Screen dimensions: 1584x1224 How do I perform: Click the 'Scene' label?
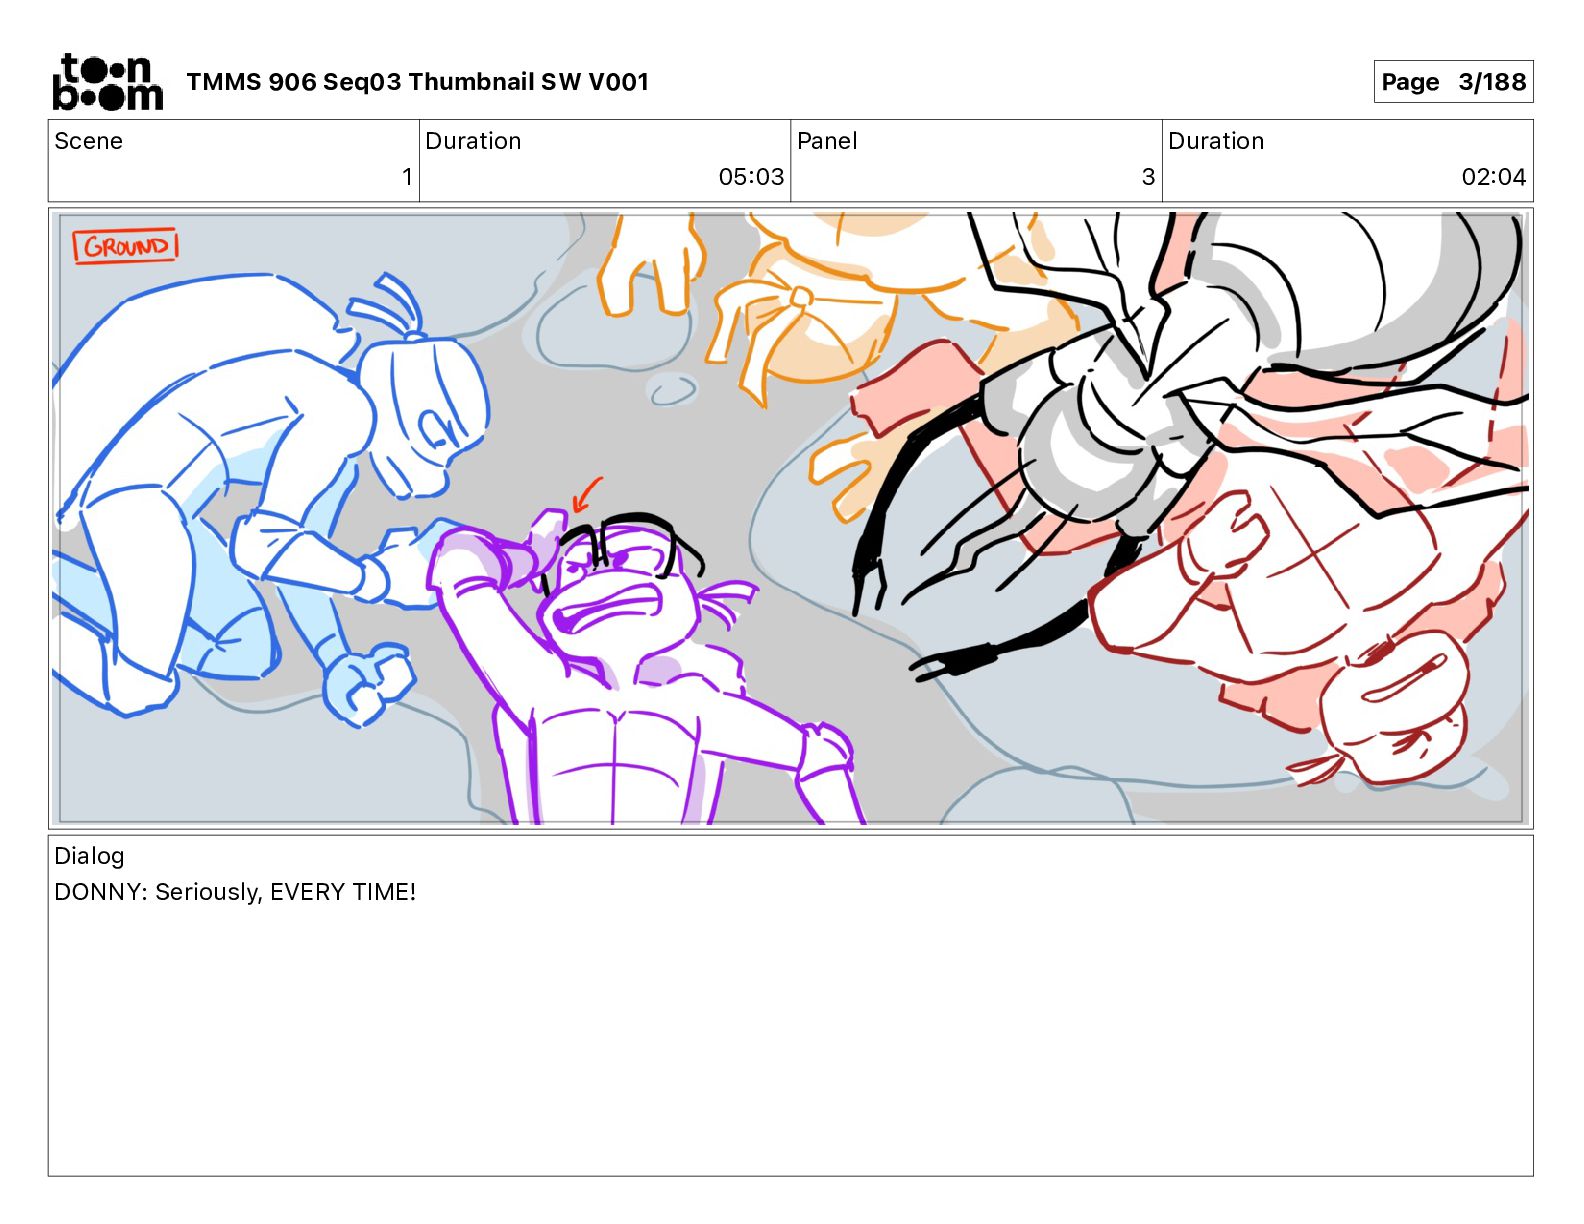click(89, 141)
